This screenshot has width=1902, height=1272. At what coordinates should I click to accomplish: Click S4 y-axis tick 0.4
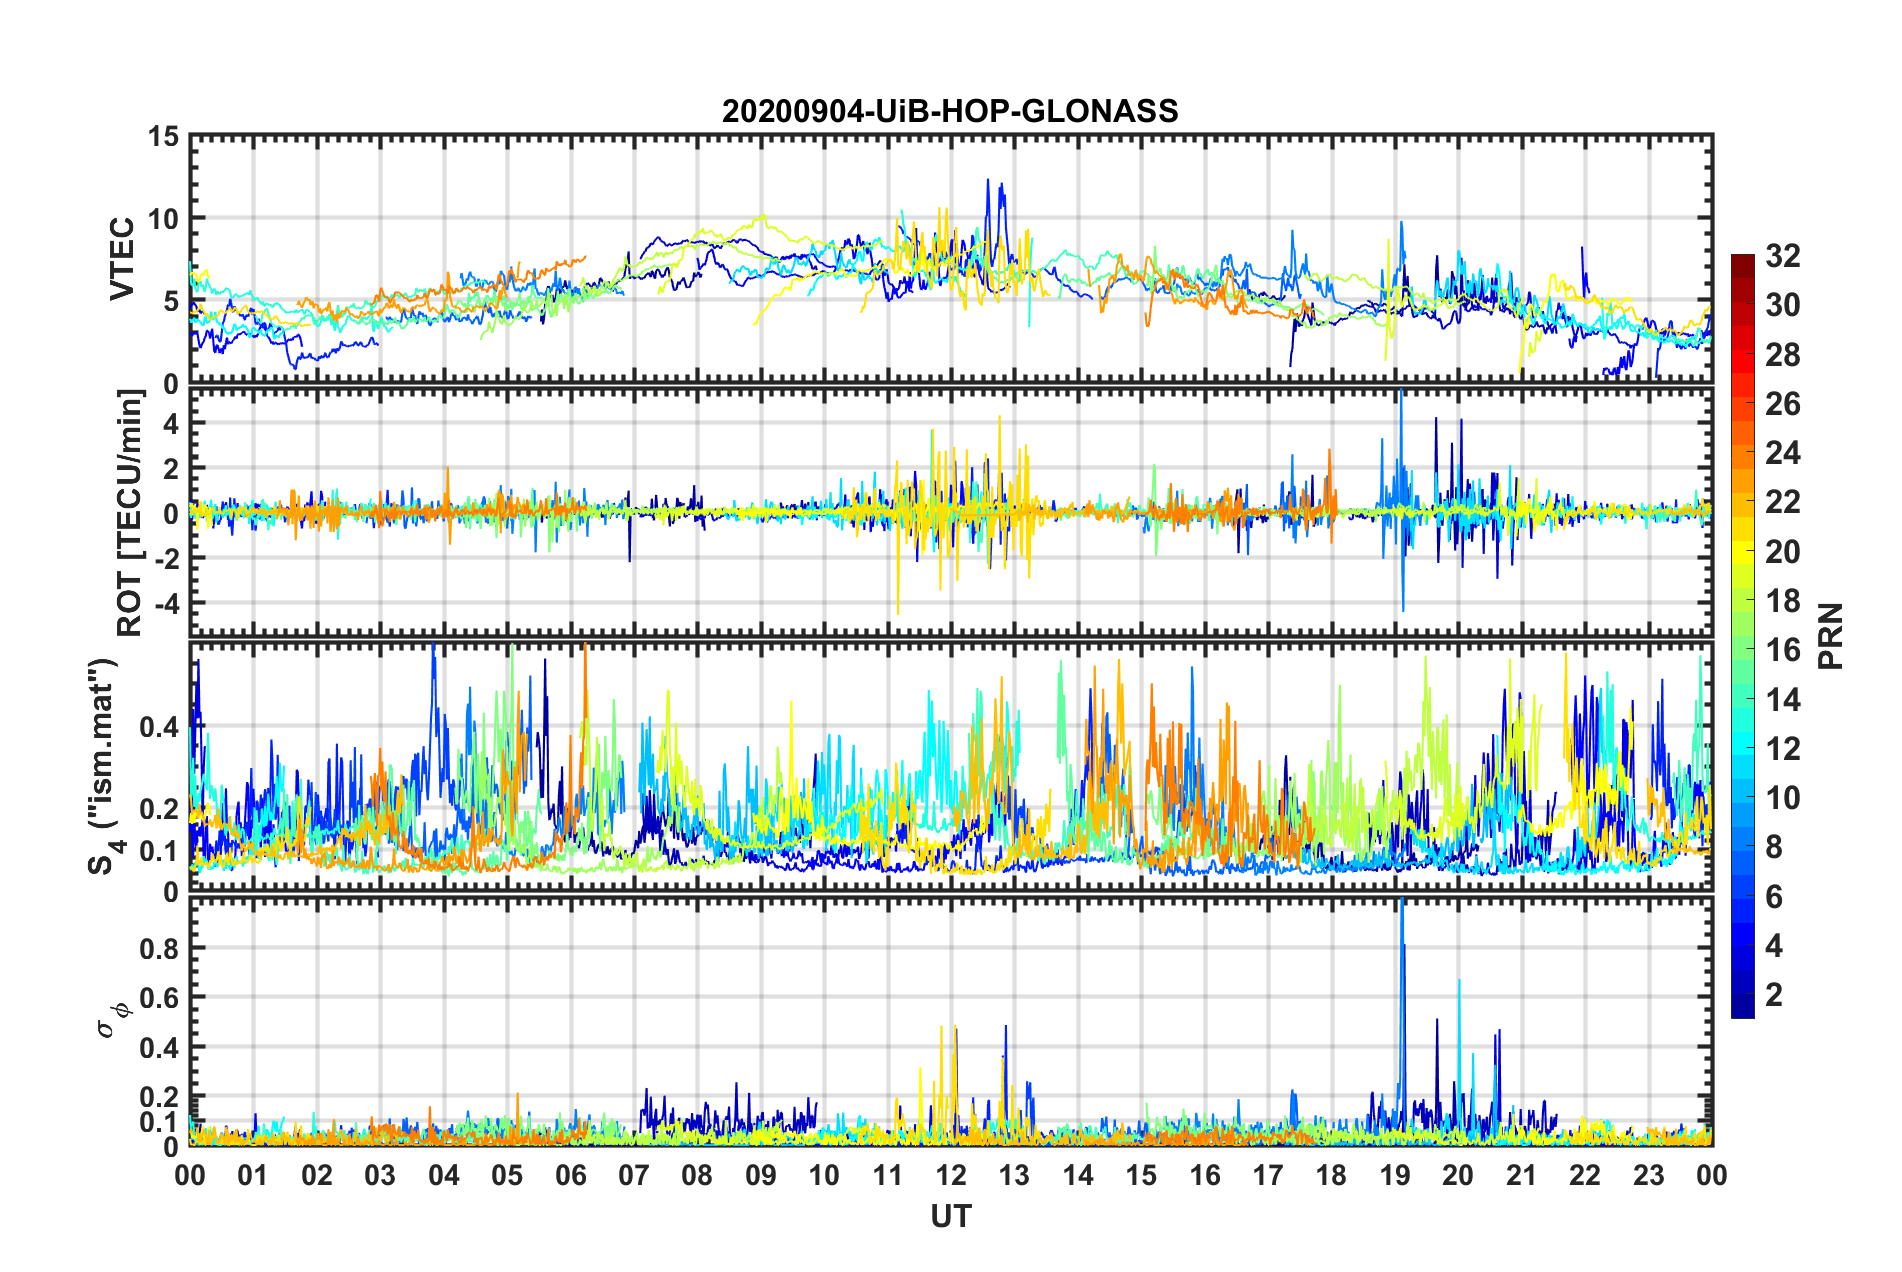coord(159,727)
